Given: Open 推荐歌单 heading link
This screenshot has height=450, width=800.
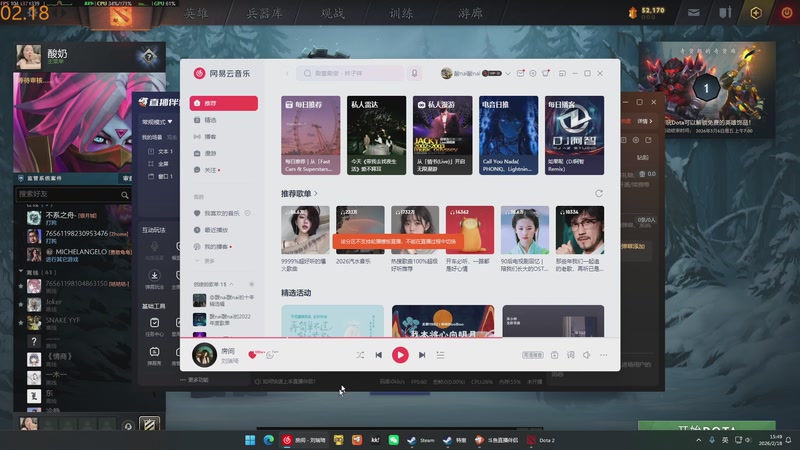Looking at the screenshot, I should coord(299,194).
